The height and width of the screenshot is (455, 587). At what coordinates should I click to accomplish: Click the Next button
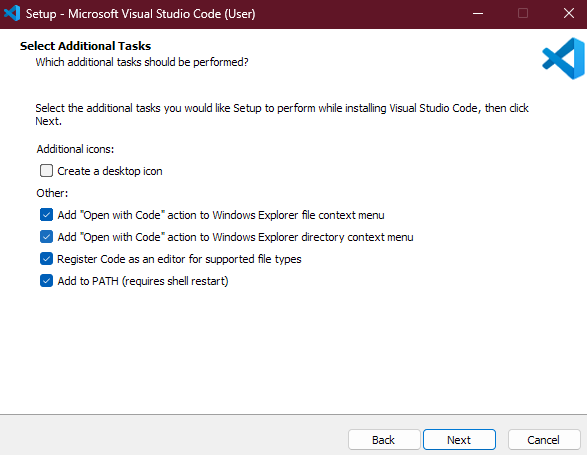coord(459,440)
